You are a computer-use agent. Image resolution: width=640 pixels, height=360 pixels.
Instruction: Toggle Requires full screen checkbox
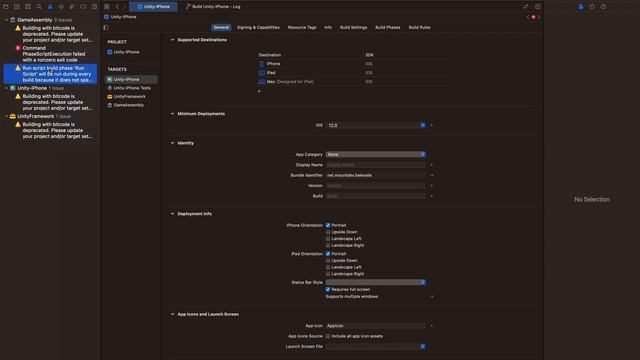coord(328,289)
